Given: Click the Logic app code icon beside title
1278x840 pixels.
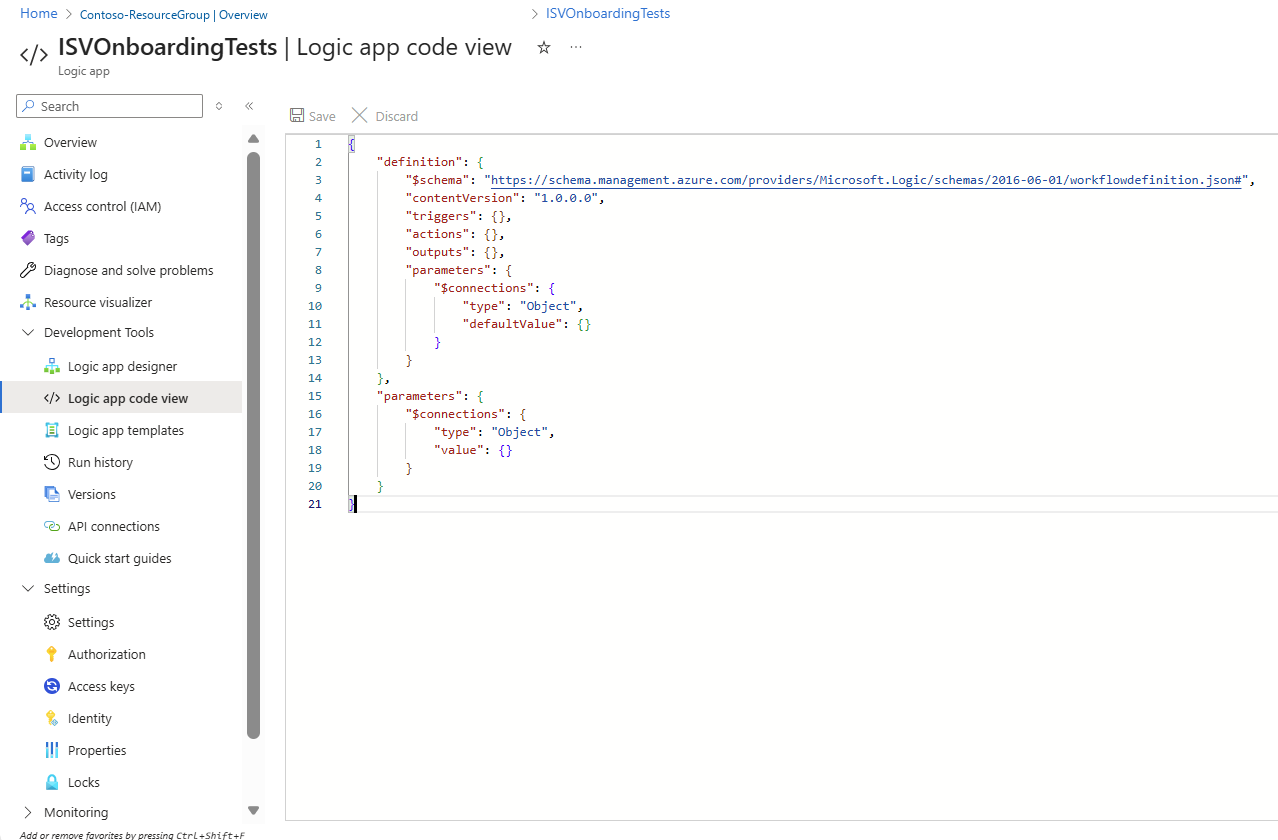Looking at the screenshot, I should tap(34, 55).
